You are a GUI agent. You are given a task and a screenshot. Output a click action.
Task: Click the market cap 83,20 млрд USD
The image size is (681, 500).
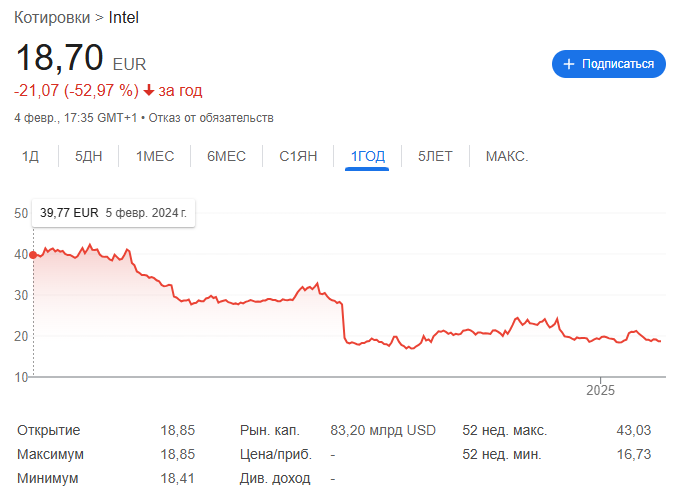pyautogui.click(x=383, y=430)
